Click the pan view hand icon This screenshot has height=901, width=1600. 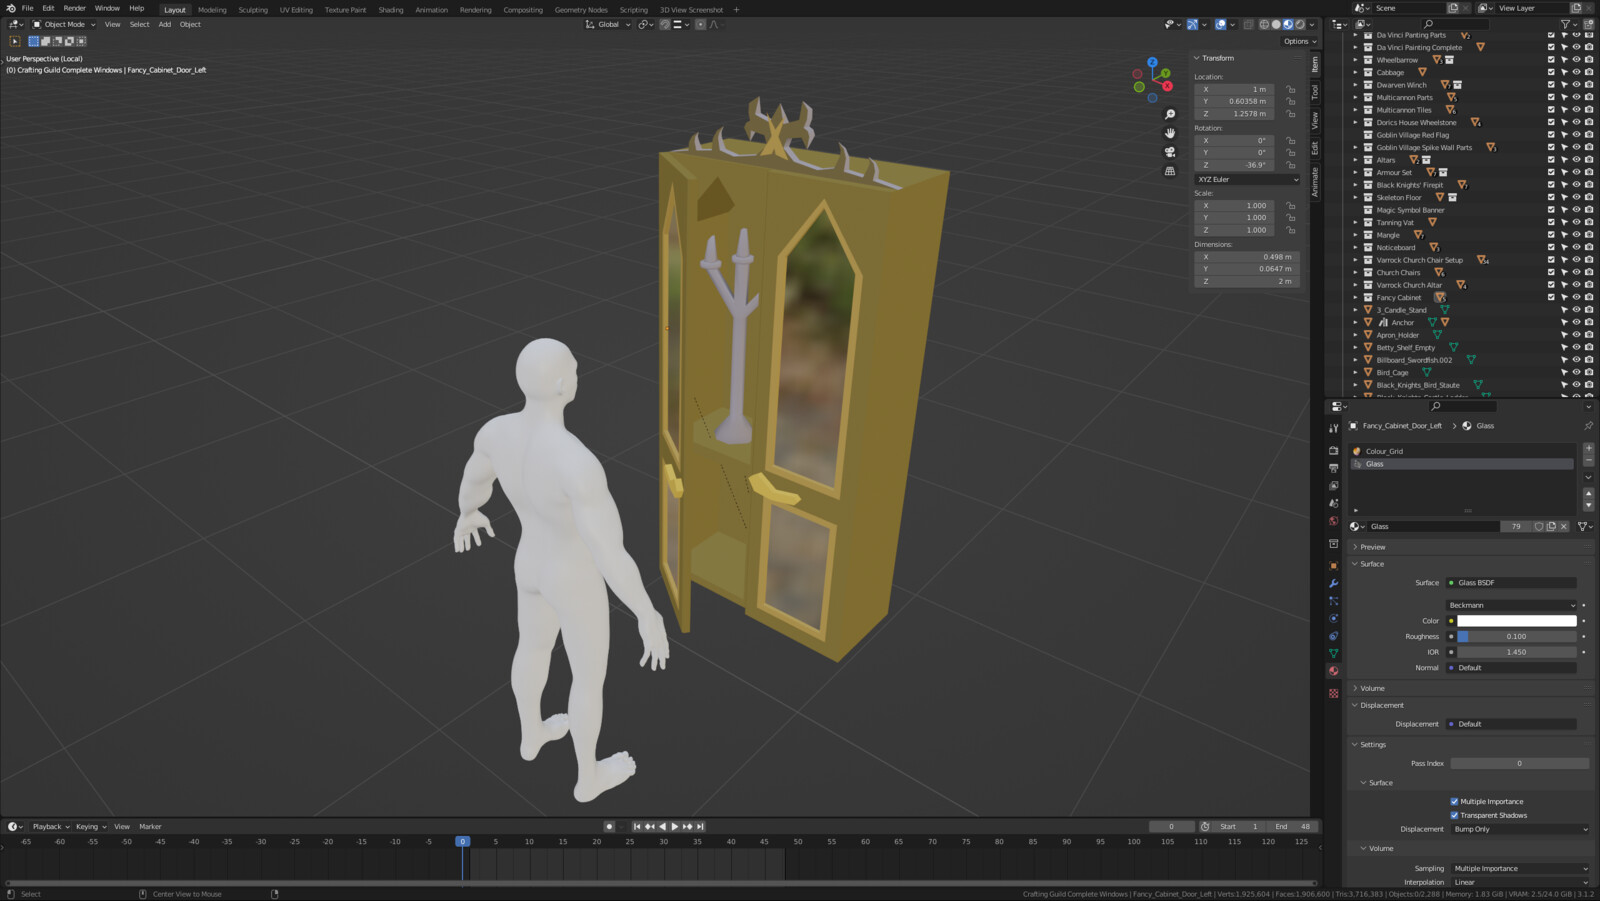coord(1170,133)
